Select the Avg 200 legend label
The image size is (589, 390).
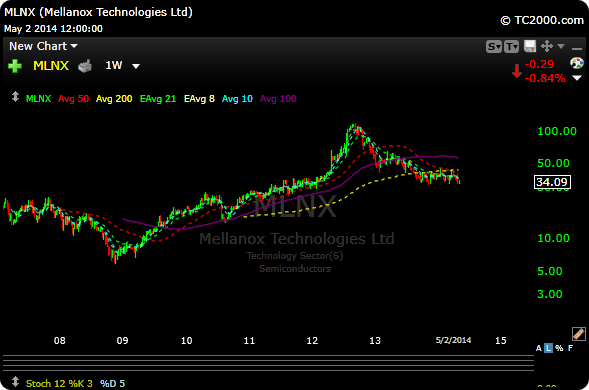114,99
